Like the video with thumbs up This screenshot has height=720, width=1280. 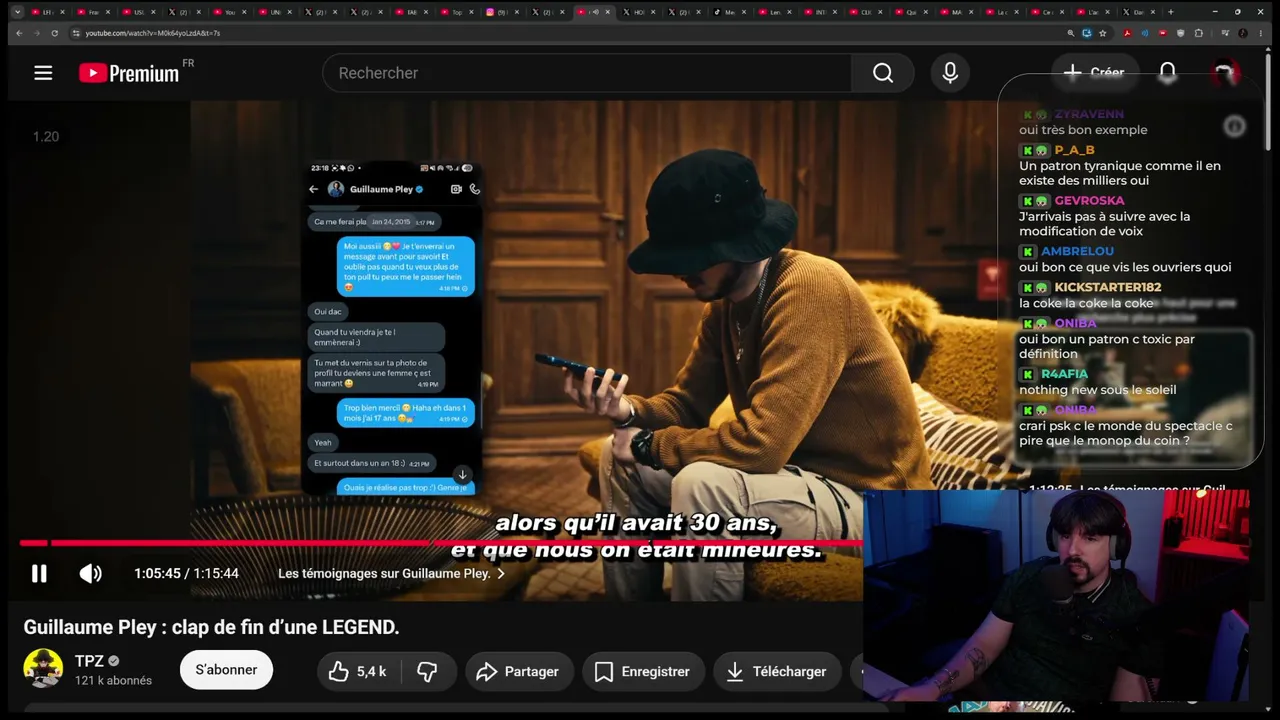357,672
